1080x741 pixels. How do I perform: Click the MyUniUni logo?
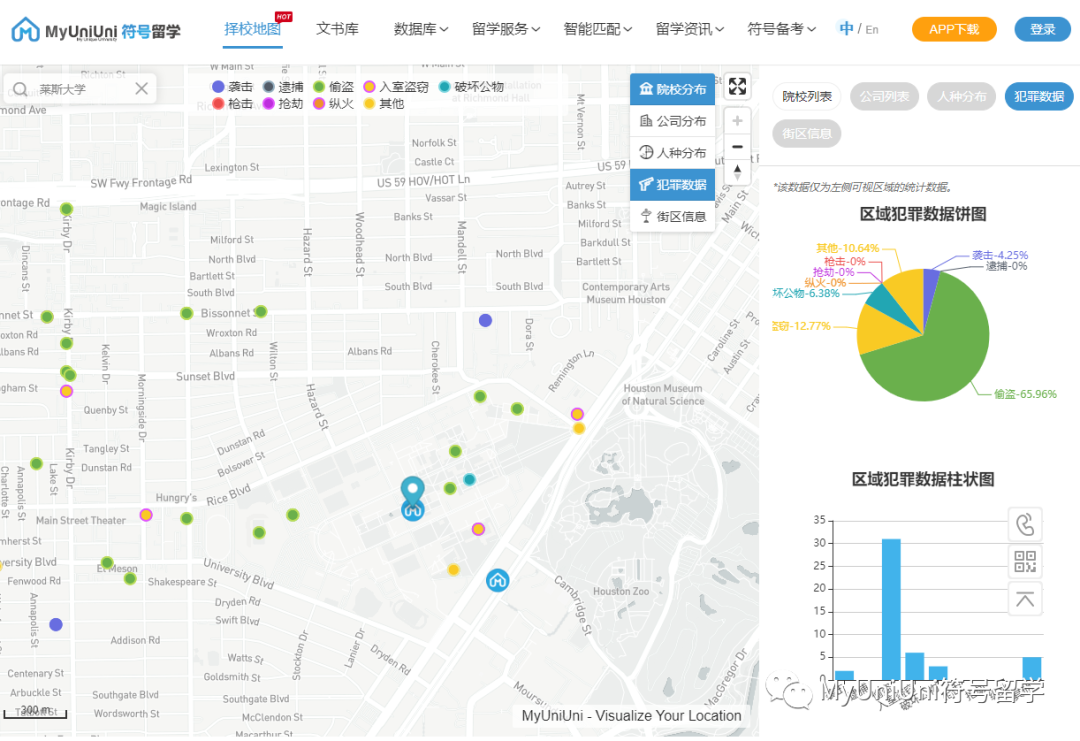(96, 30)
